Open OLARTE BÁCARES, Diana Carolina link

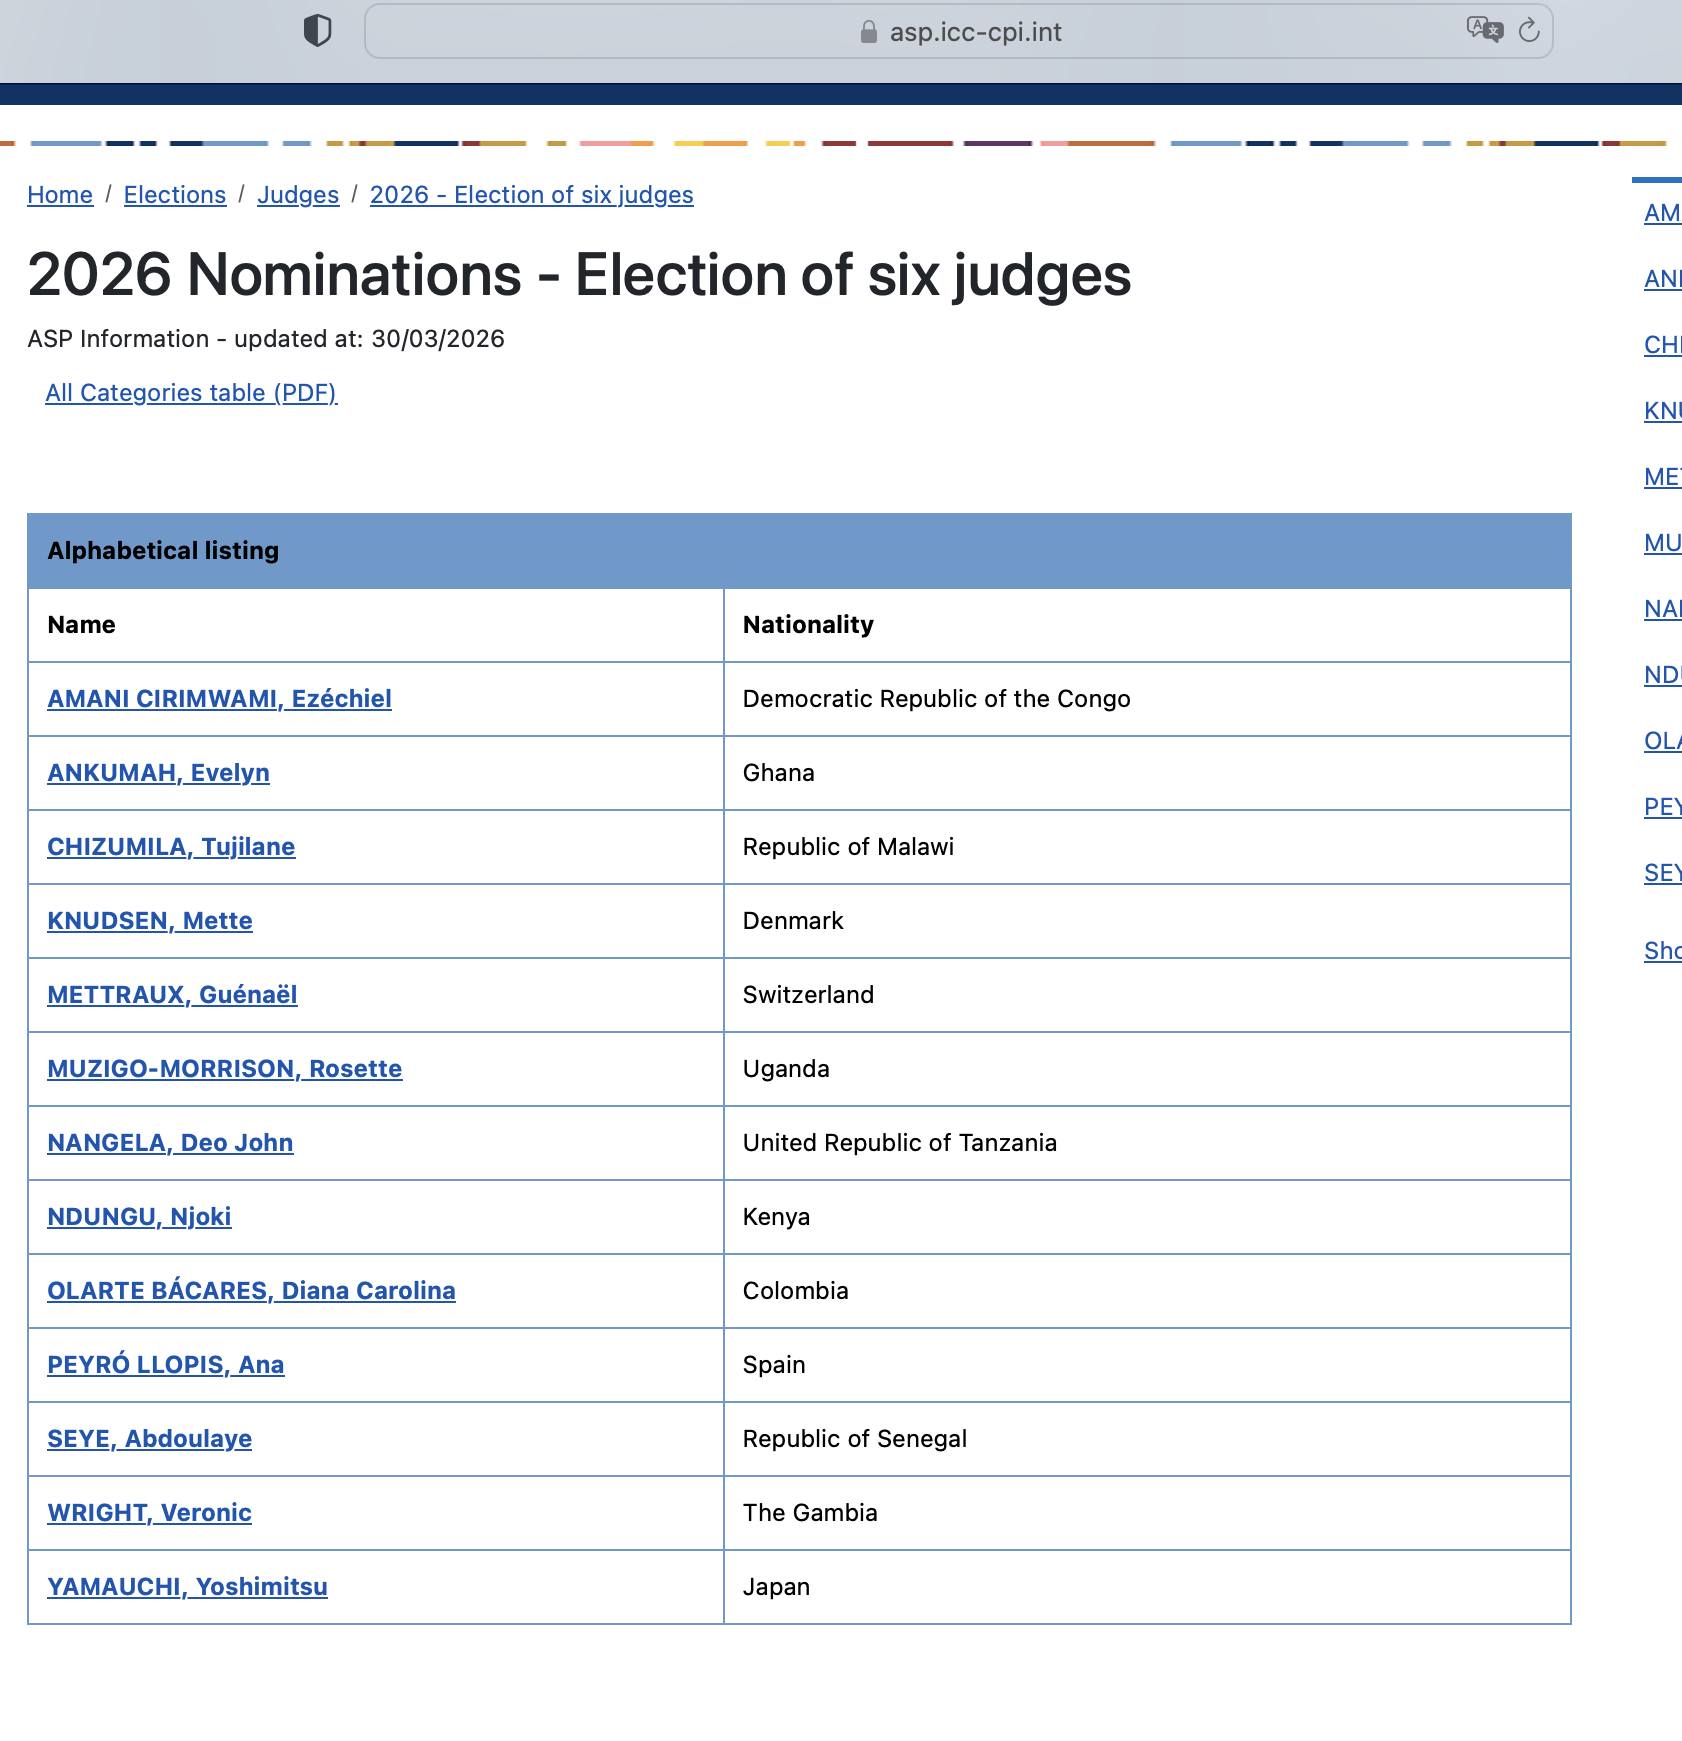point(251,1291)
